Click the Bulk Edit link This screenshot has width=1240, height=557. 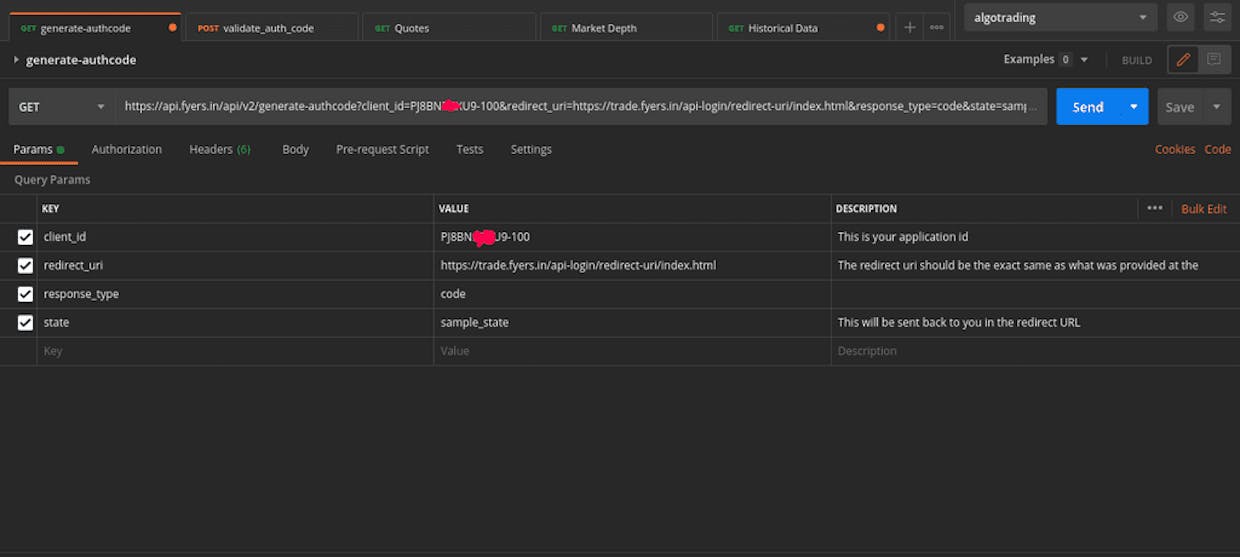click(1204, 209)
